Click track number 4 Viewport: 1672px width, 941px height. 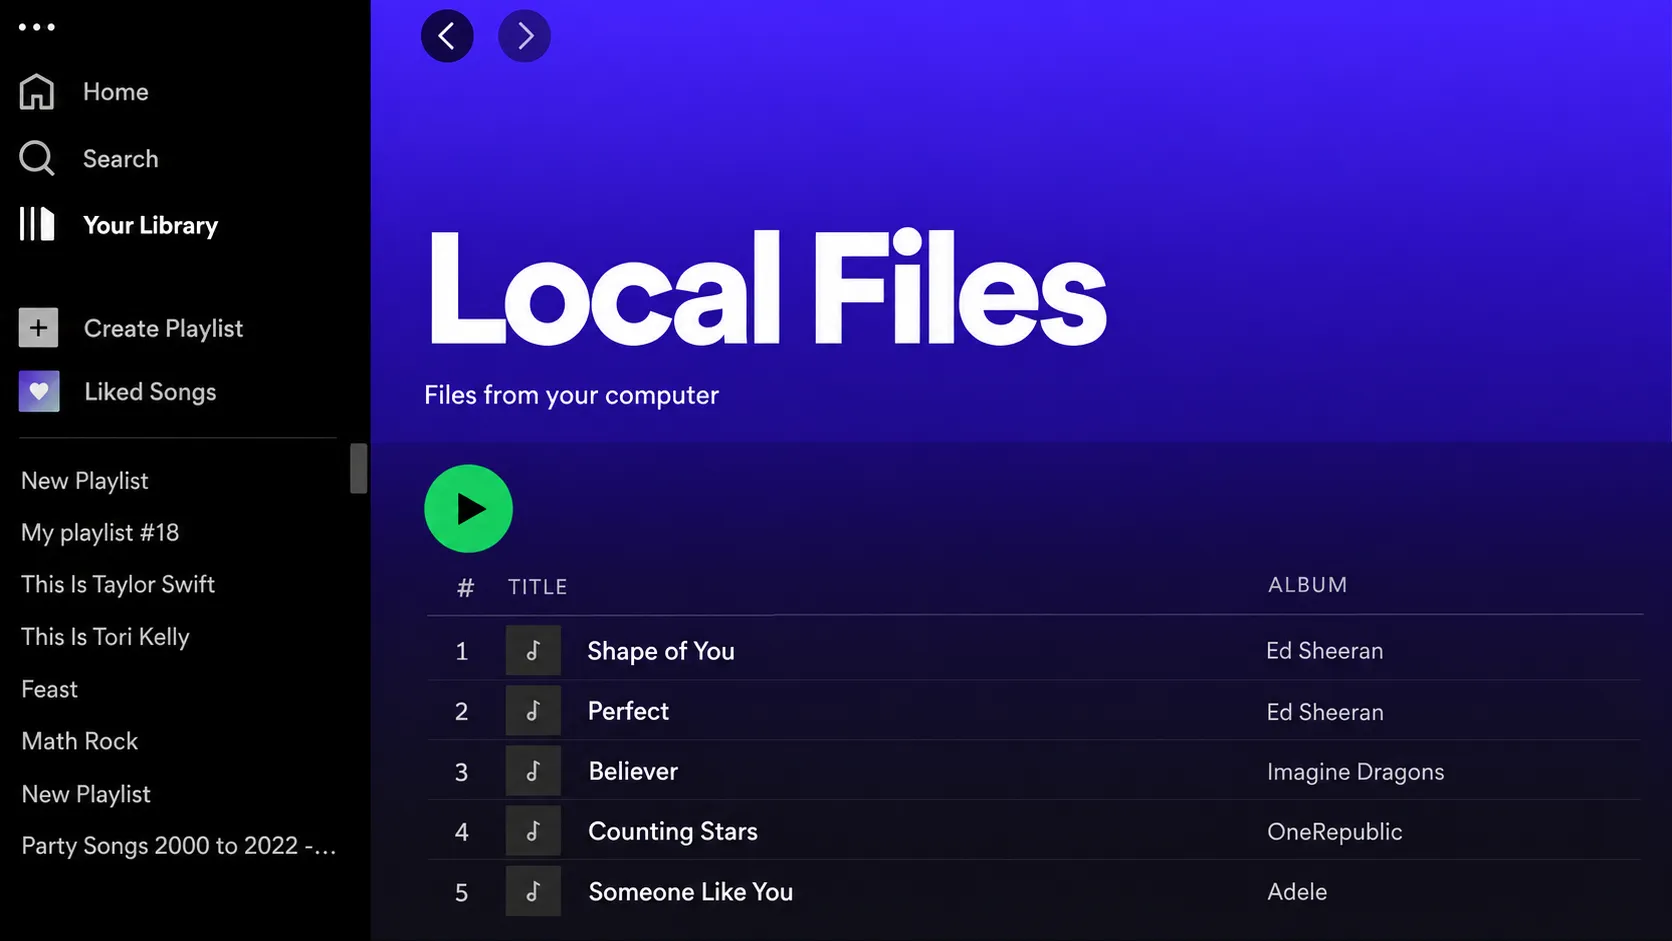coord(462,832)
